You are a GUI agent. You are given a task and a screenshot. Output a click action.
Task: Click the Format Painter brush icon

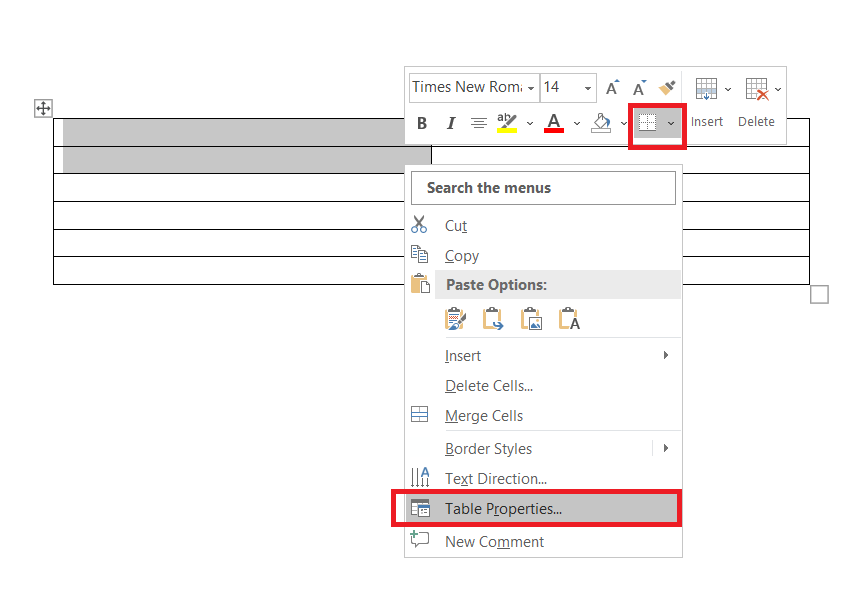click(x=667, y=88)
